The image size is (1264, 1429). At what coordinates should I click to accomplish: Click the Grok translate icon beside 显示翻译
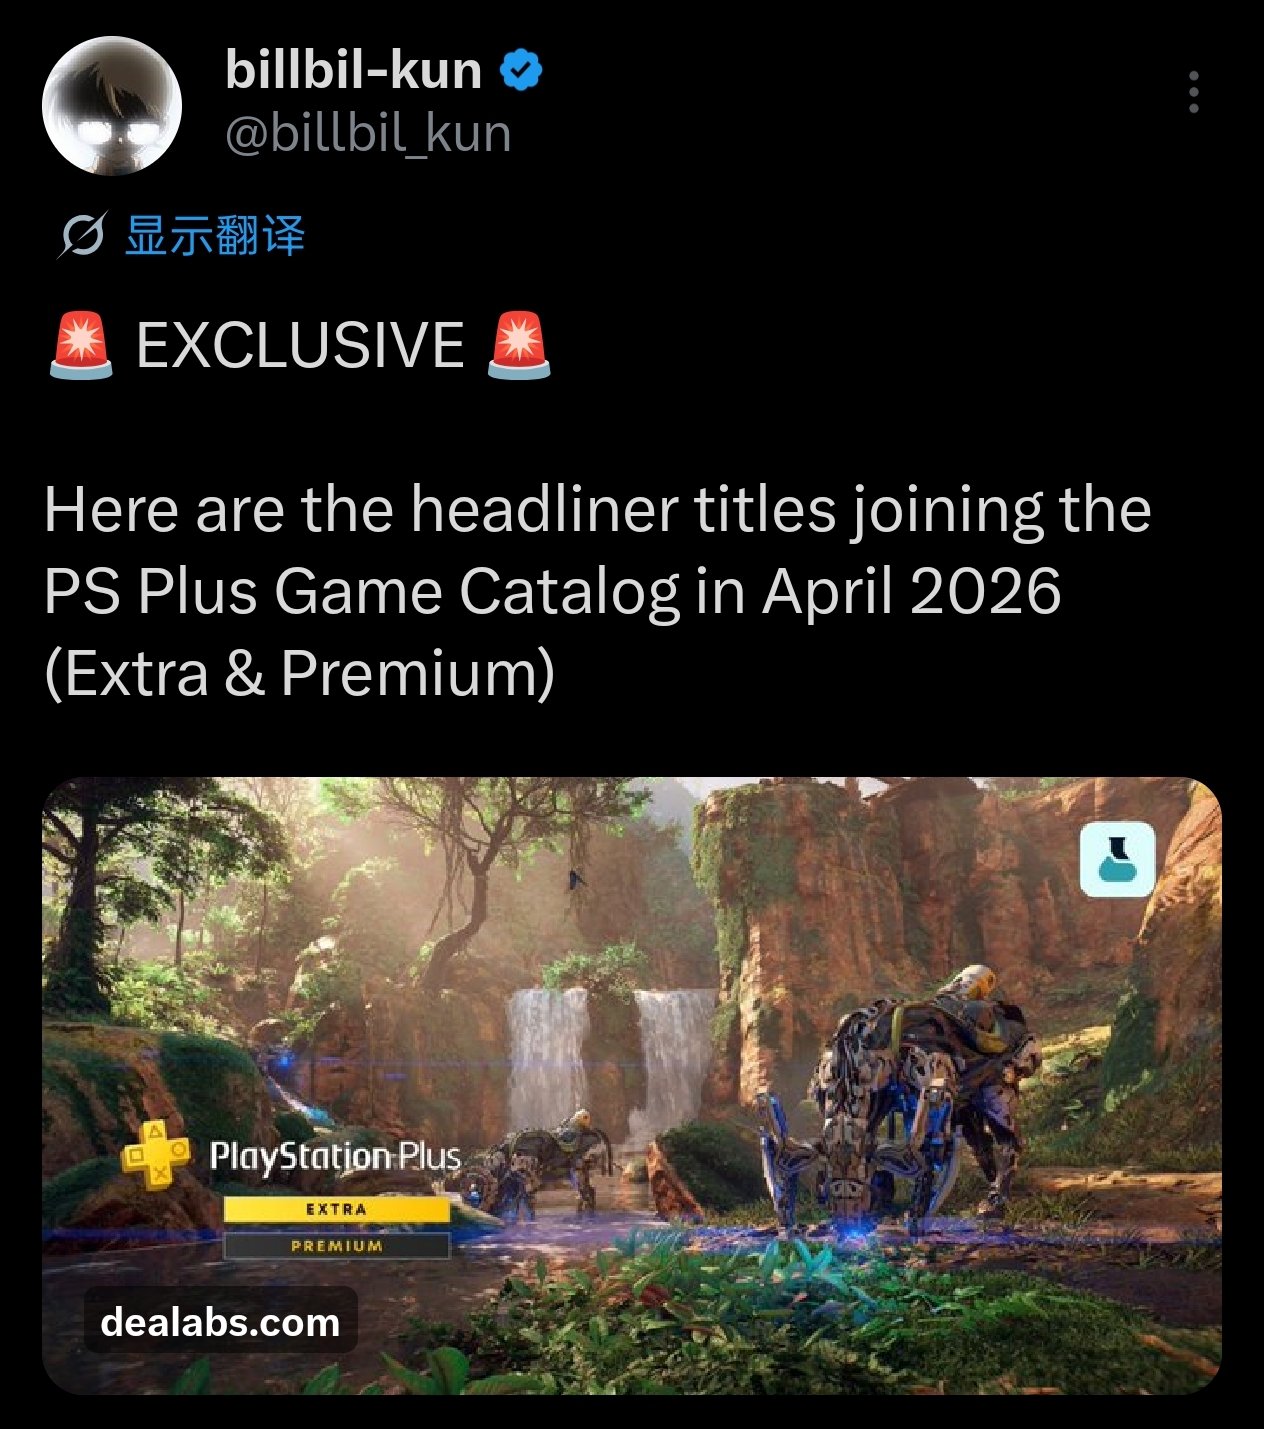(81, 236)
